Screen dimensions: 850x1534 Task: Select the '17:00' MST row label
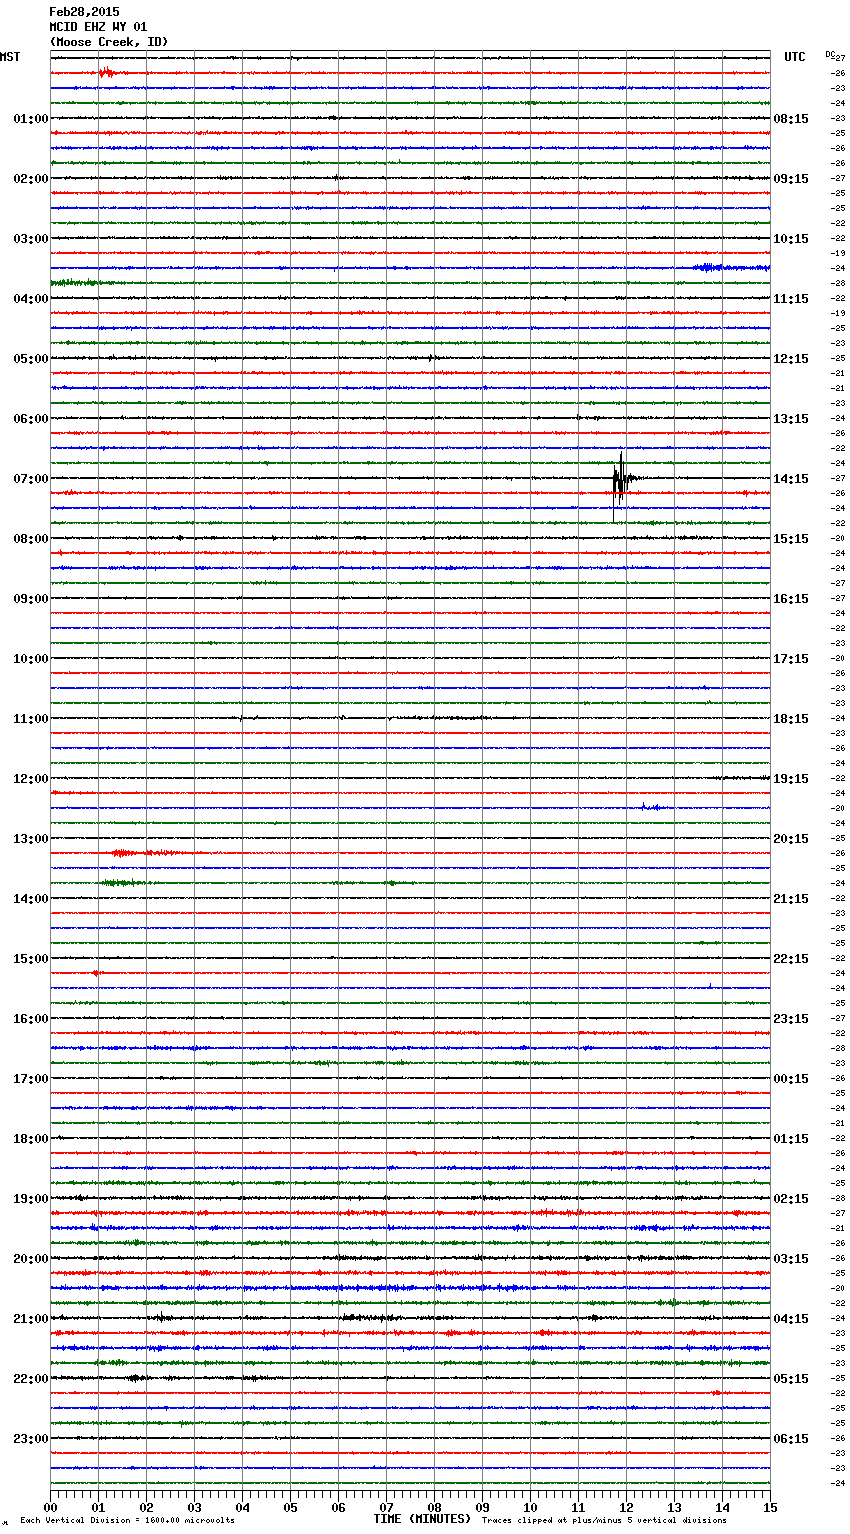pos(31,1079)
